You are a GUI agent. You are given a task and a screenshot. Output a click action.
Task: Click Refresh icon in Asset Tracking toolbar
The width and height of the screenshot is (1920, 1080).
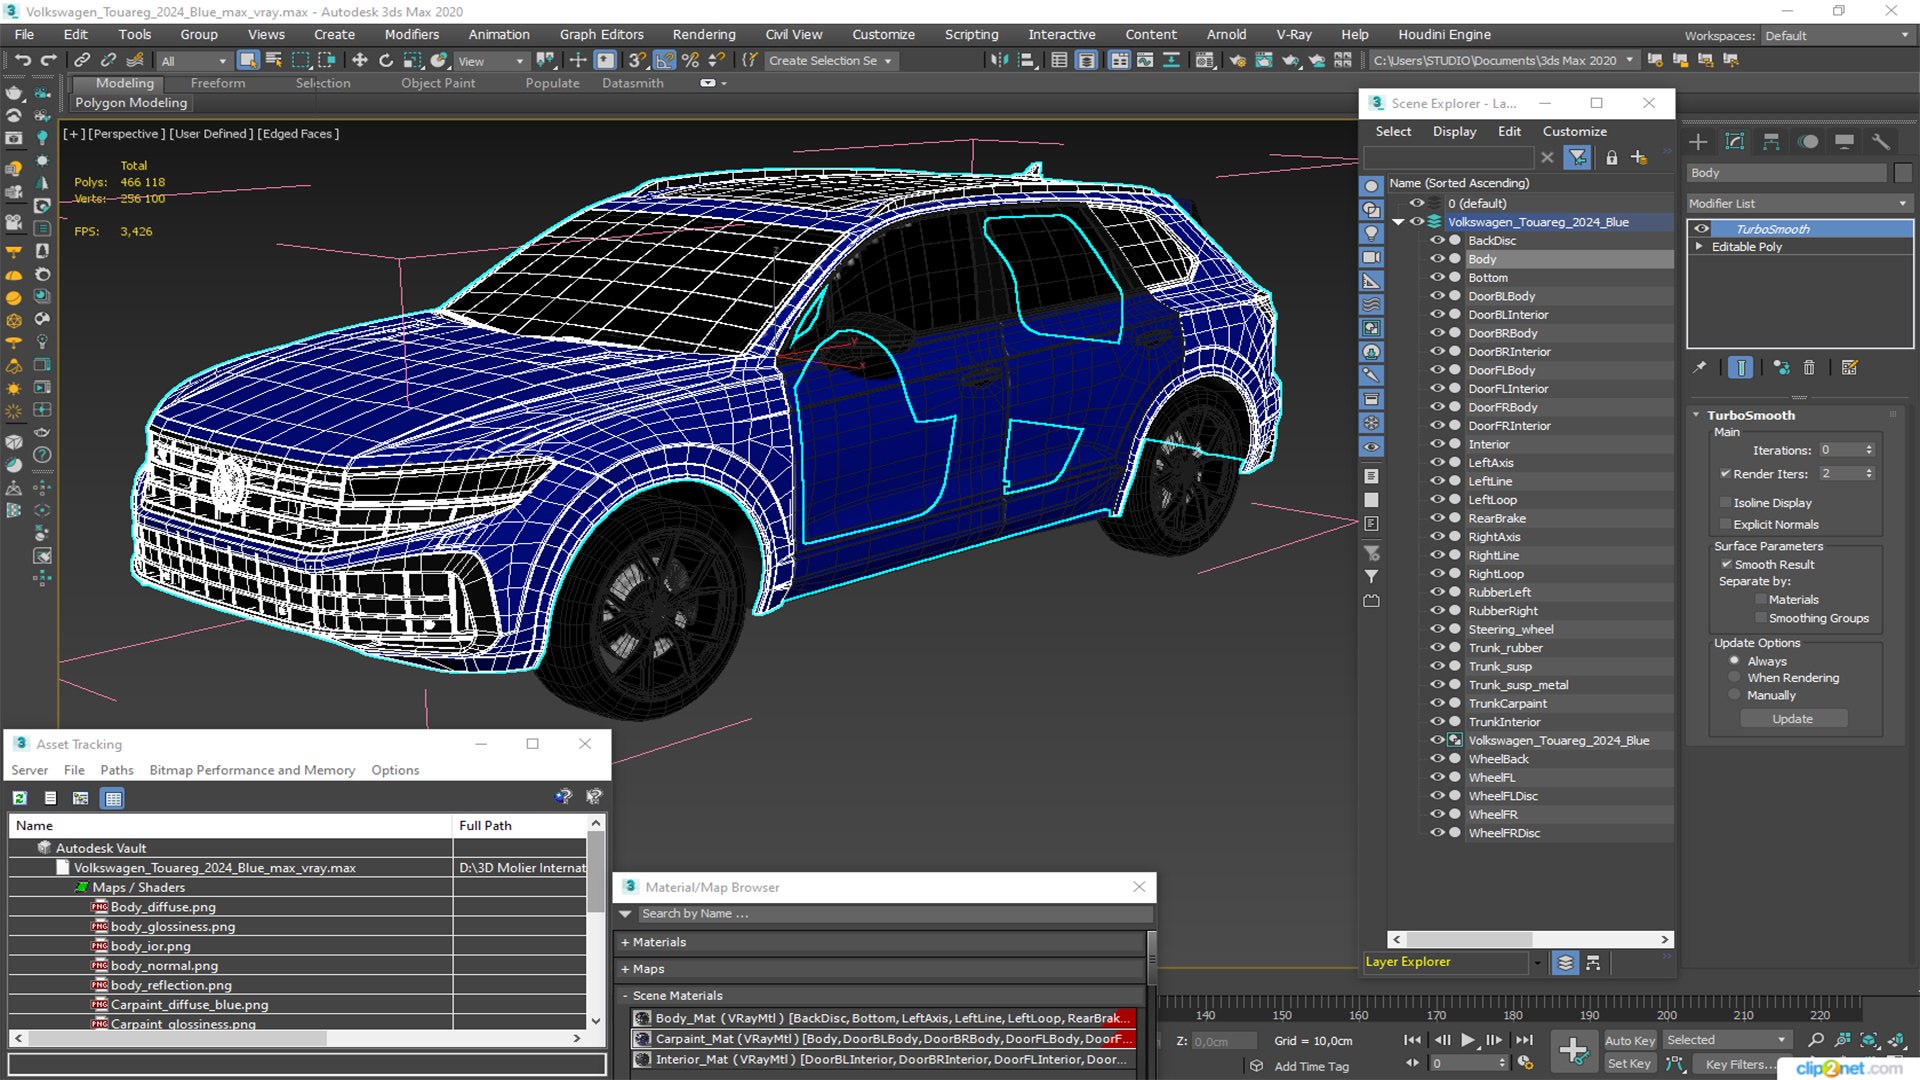tap(20, 798)
